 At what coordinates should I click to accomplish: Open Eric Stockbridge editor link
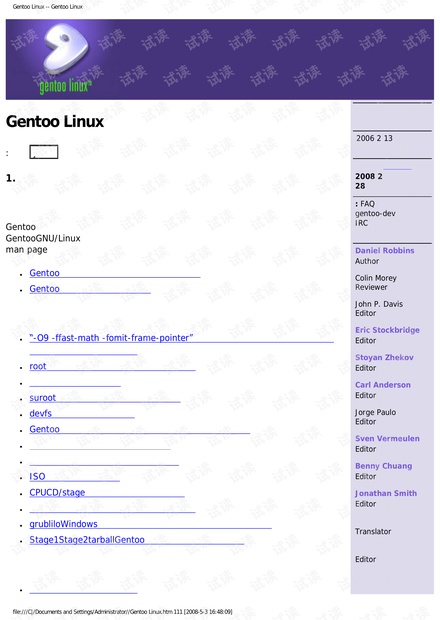(387, 330)
